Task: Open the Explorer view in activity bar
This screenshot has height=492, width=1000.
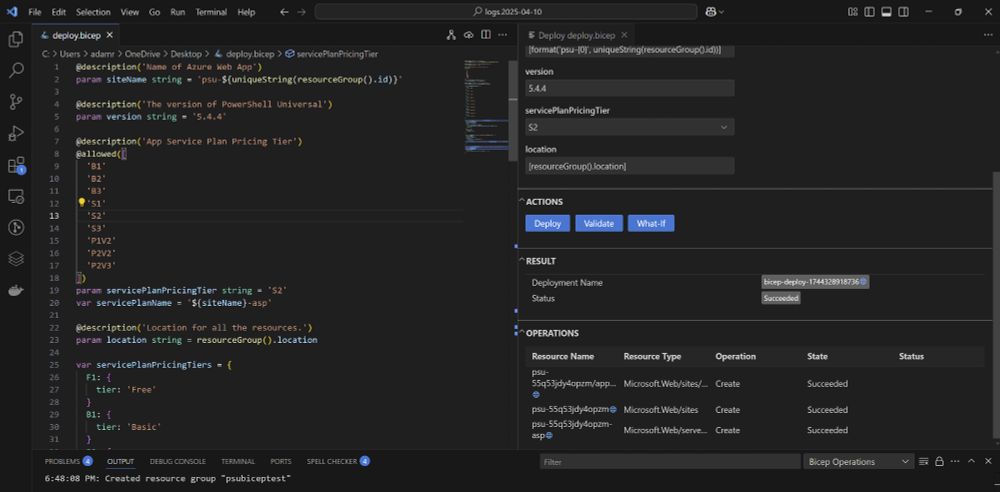Action: coord(16,40)
